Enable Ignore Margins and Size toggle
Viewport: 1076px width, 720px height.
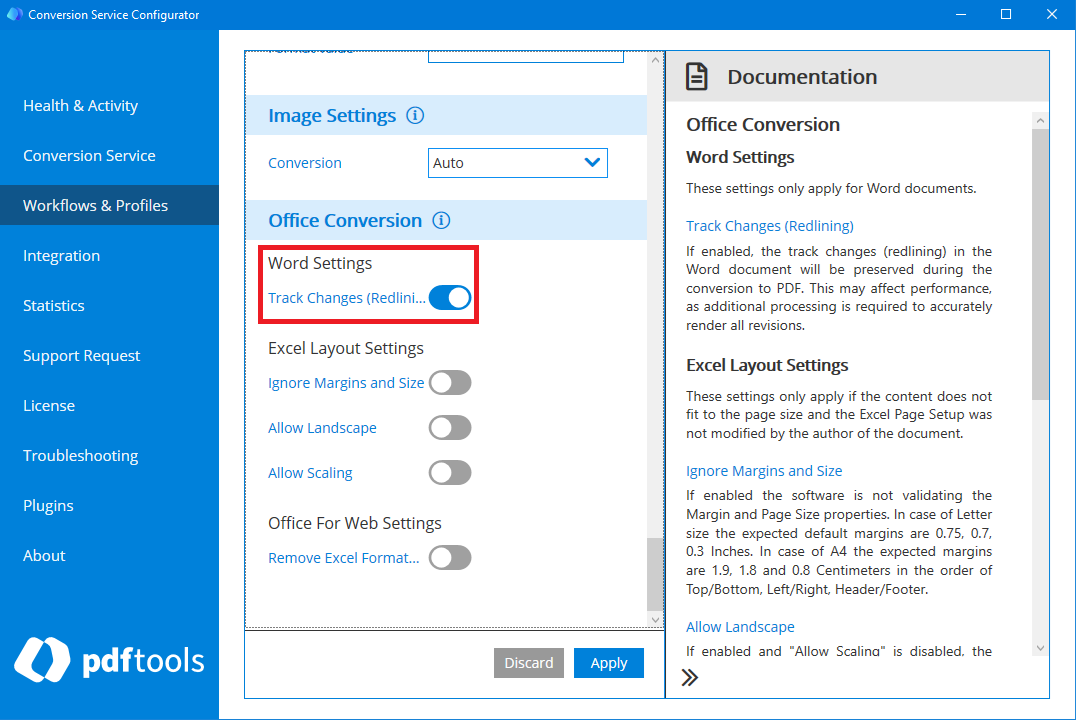tap(450, 383)
